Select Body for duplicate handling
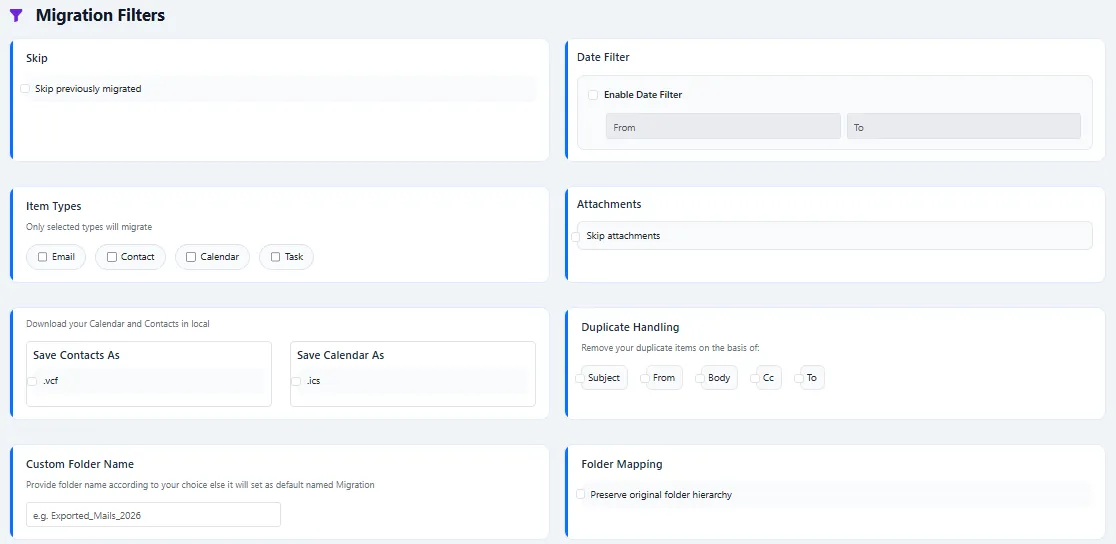Screen dimensions: 1116x544 (x=700, y=378)
